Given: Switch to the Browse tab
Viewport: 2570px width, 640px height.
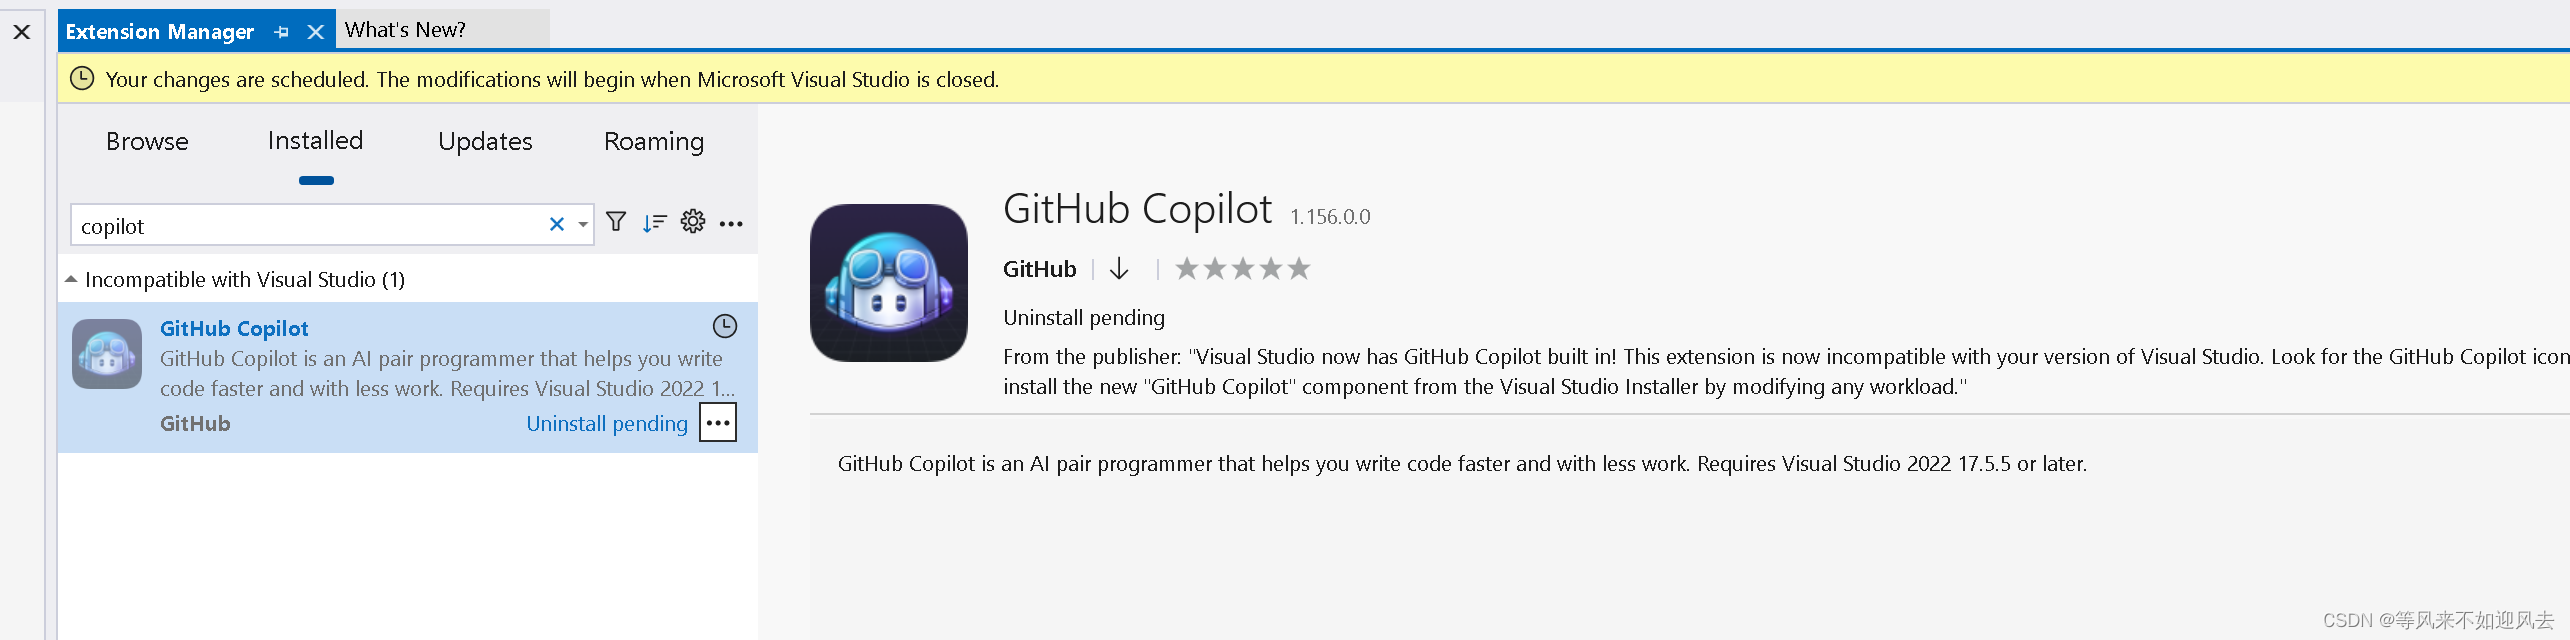Looking at the screenshot, I should coord(147,142).
